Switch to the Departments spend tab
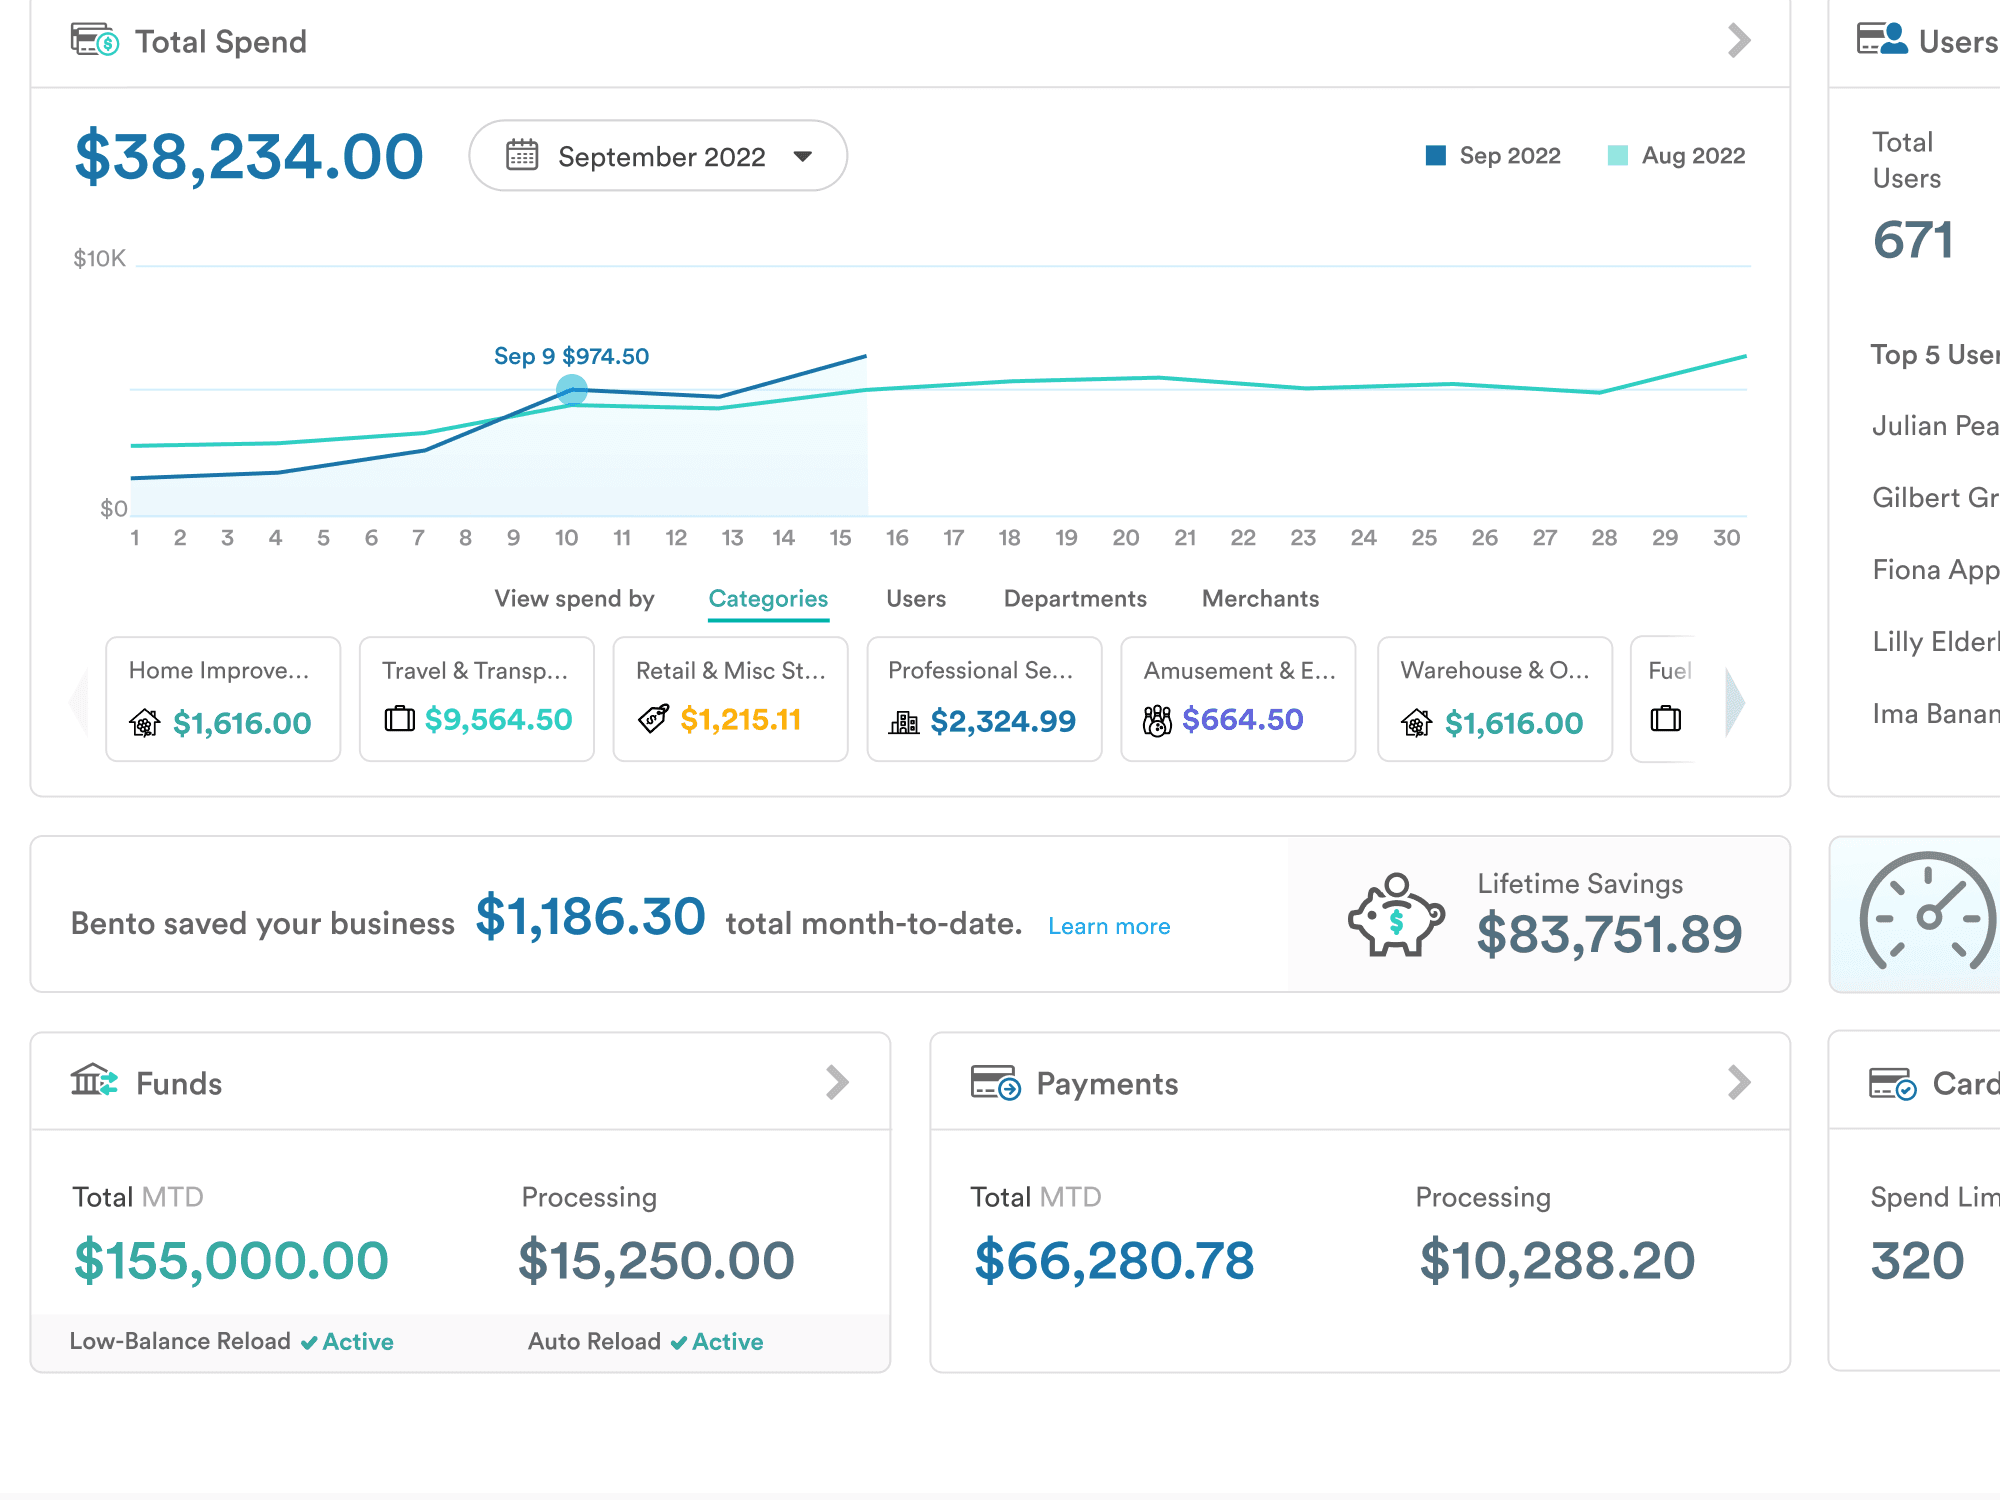 coord(1075,599)
